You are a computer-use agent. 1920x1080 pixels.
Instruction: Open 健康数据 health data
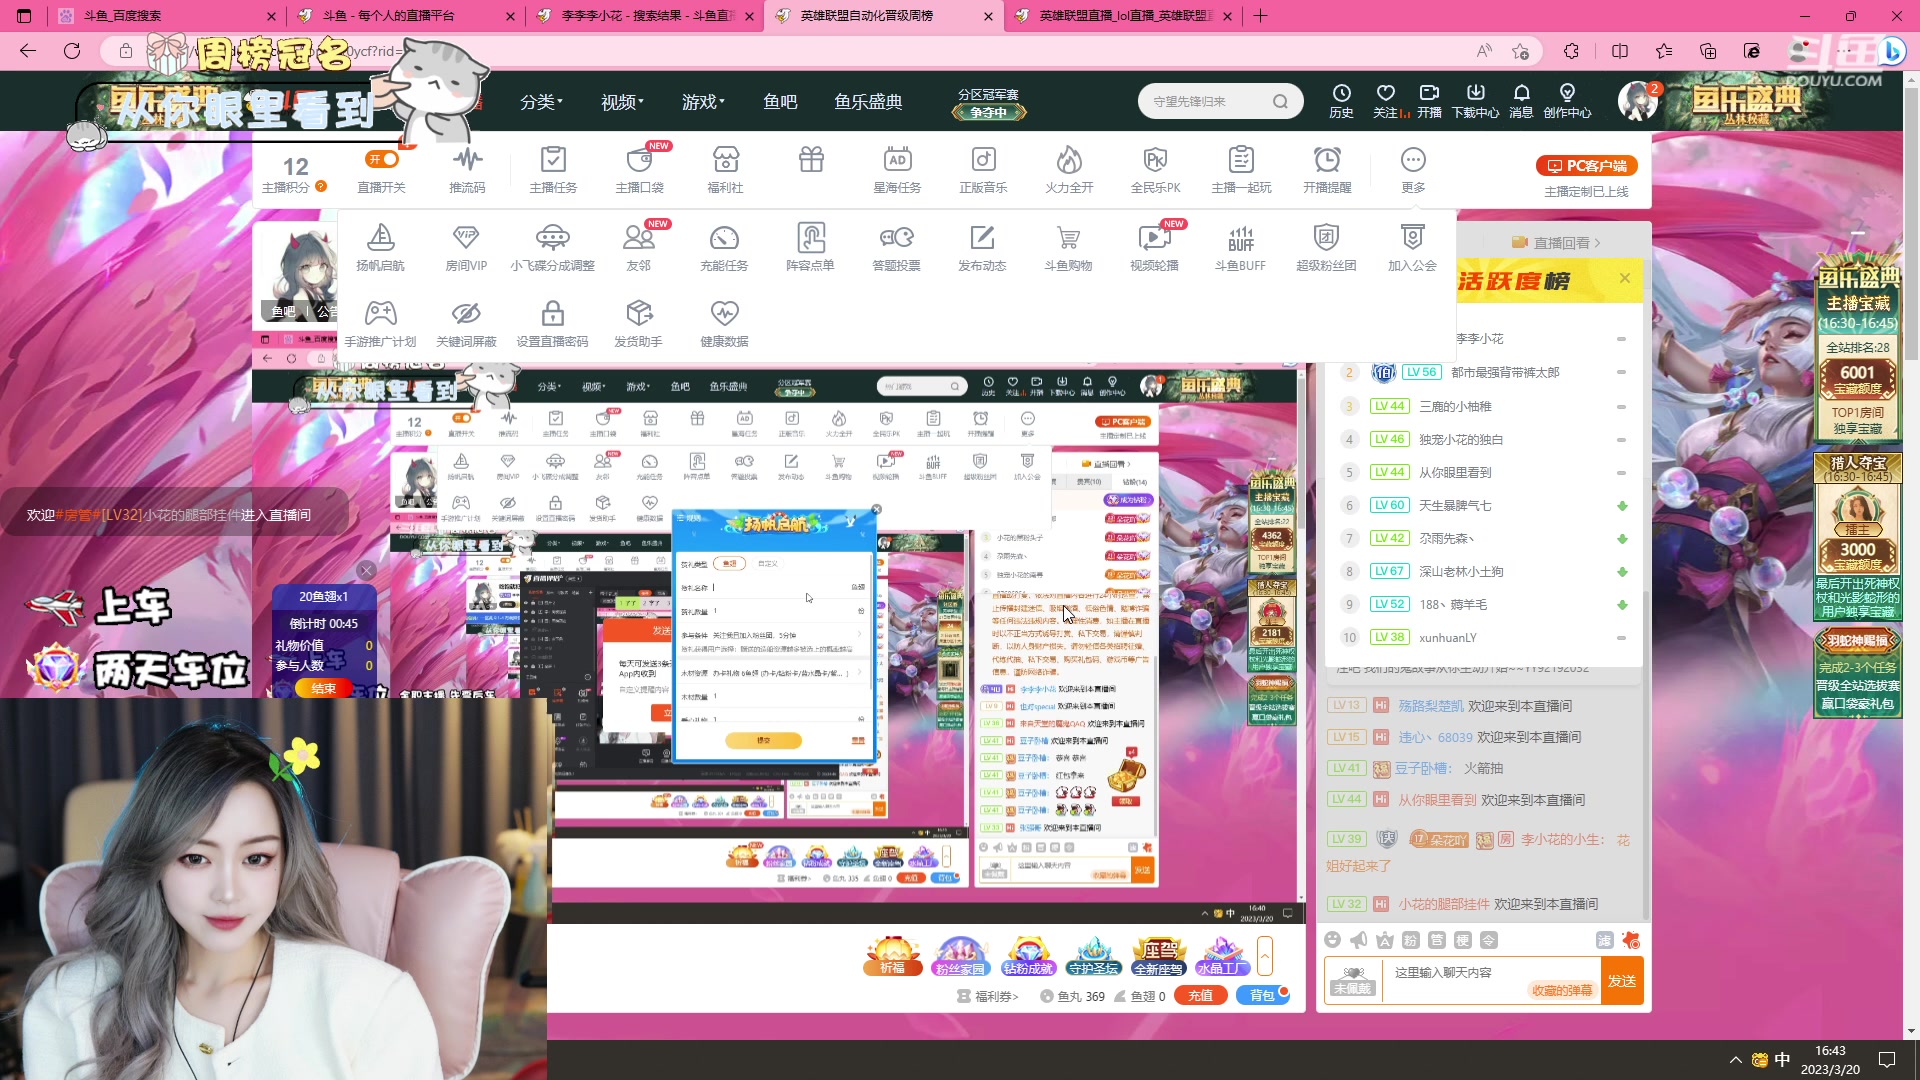[x=724, y=324]
